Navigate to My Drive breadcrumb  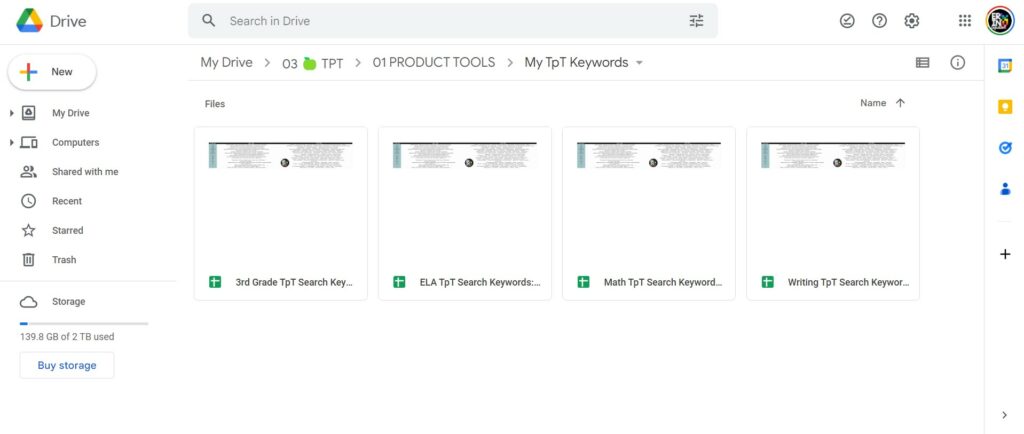227,63
